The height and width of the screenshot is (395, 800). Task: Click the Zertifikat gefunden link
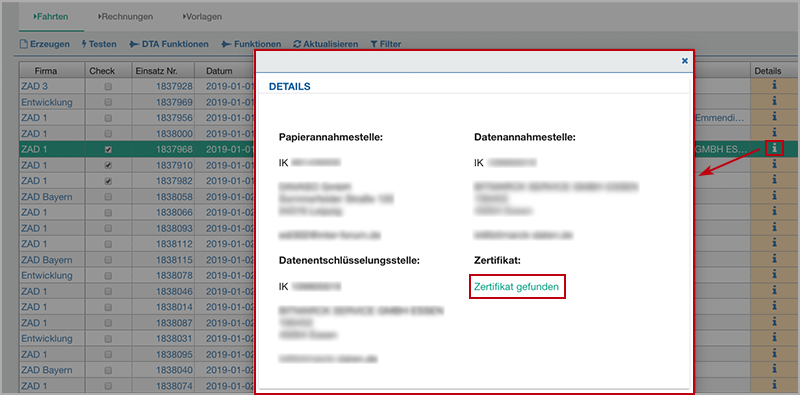516,287
